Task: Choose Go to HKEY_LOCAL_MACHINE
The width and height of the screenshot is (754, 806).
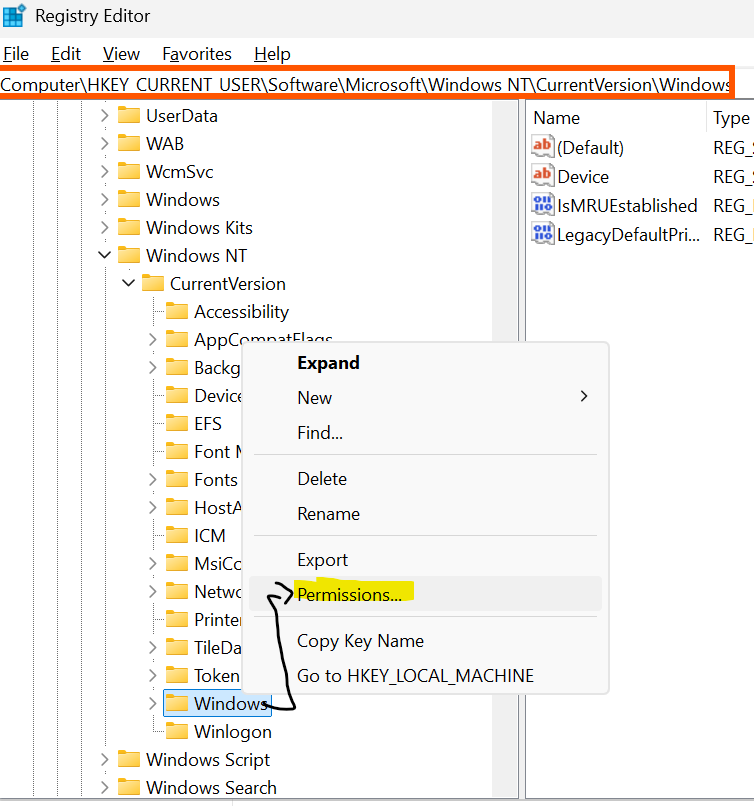Action: pyautogui.click(x=425, y=675)
